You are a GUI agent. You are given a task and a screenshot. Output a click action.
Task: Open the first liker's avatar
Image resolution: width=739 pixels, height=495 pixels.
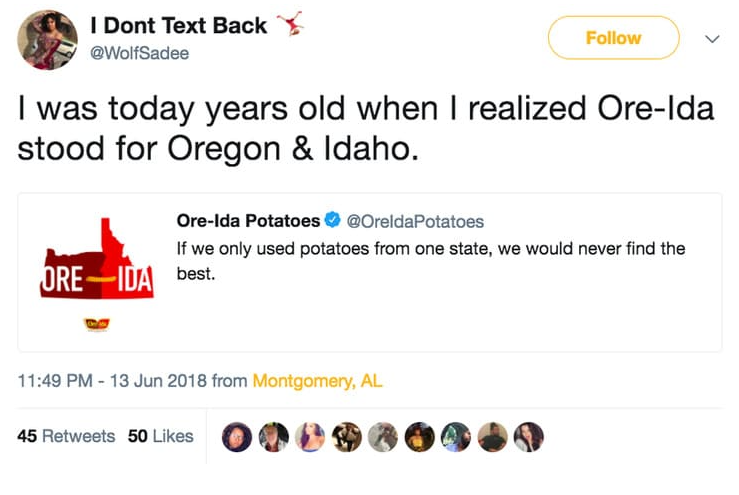(238, 437)
